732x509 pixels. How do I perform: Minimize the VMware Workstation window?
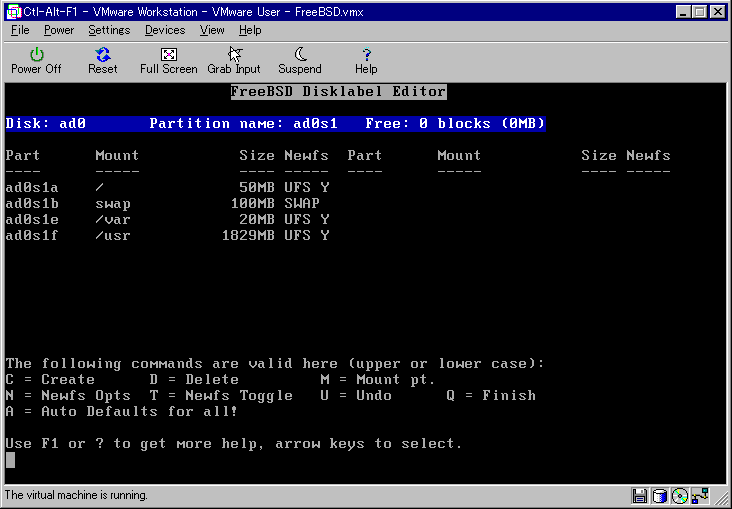683,12
